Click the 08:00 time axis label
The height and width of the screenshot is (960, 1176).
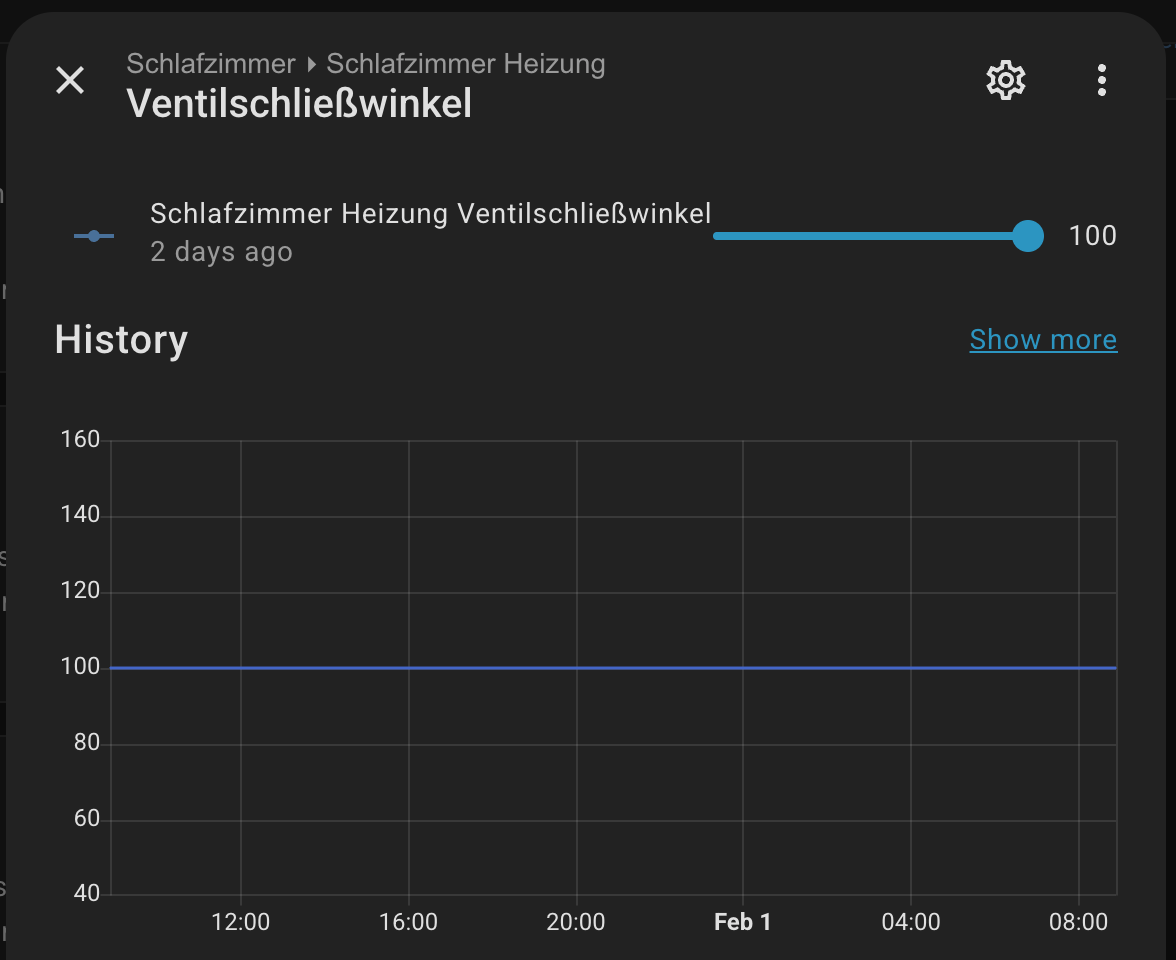pyautogui.click(x=1078, y=922)
